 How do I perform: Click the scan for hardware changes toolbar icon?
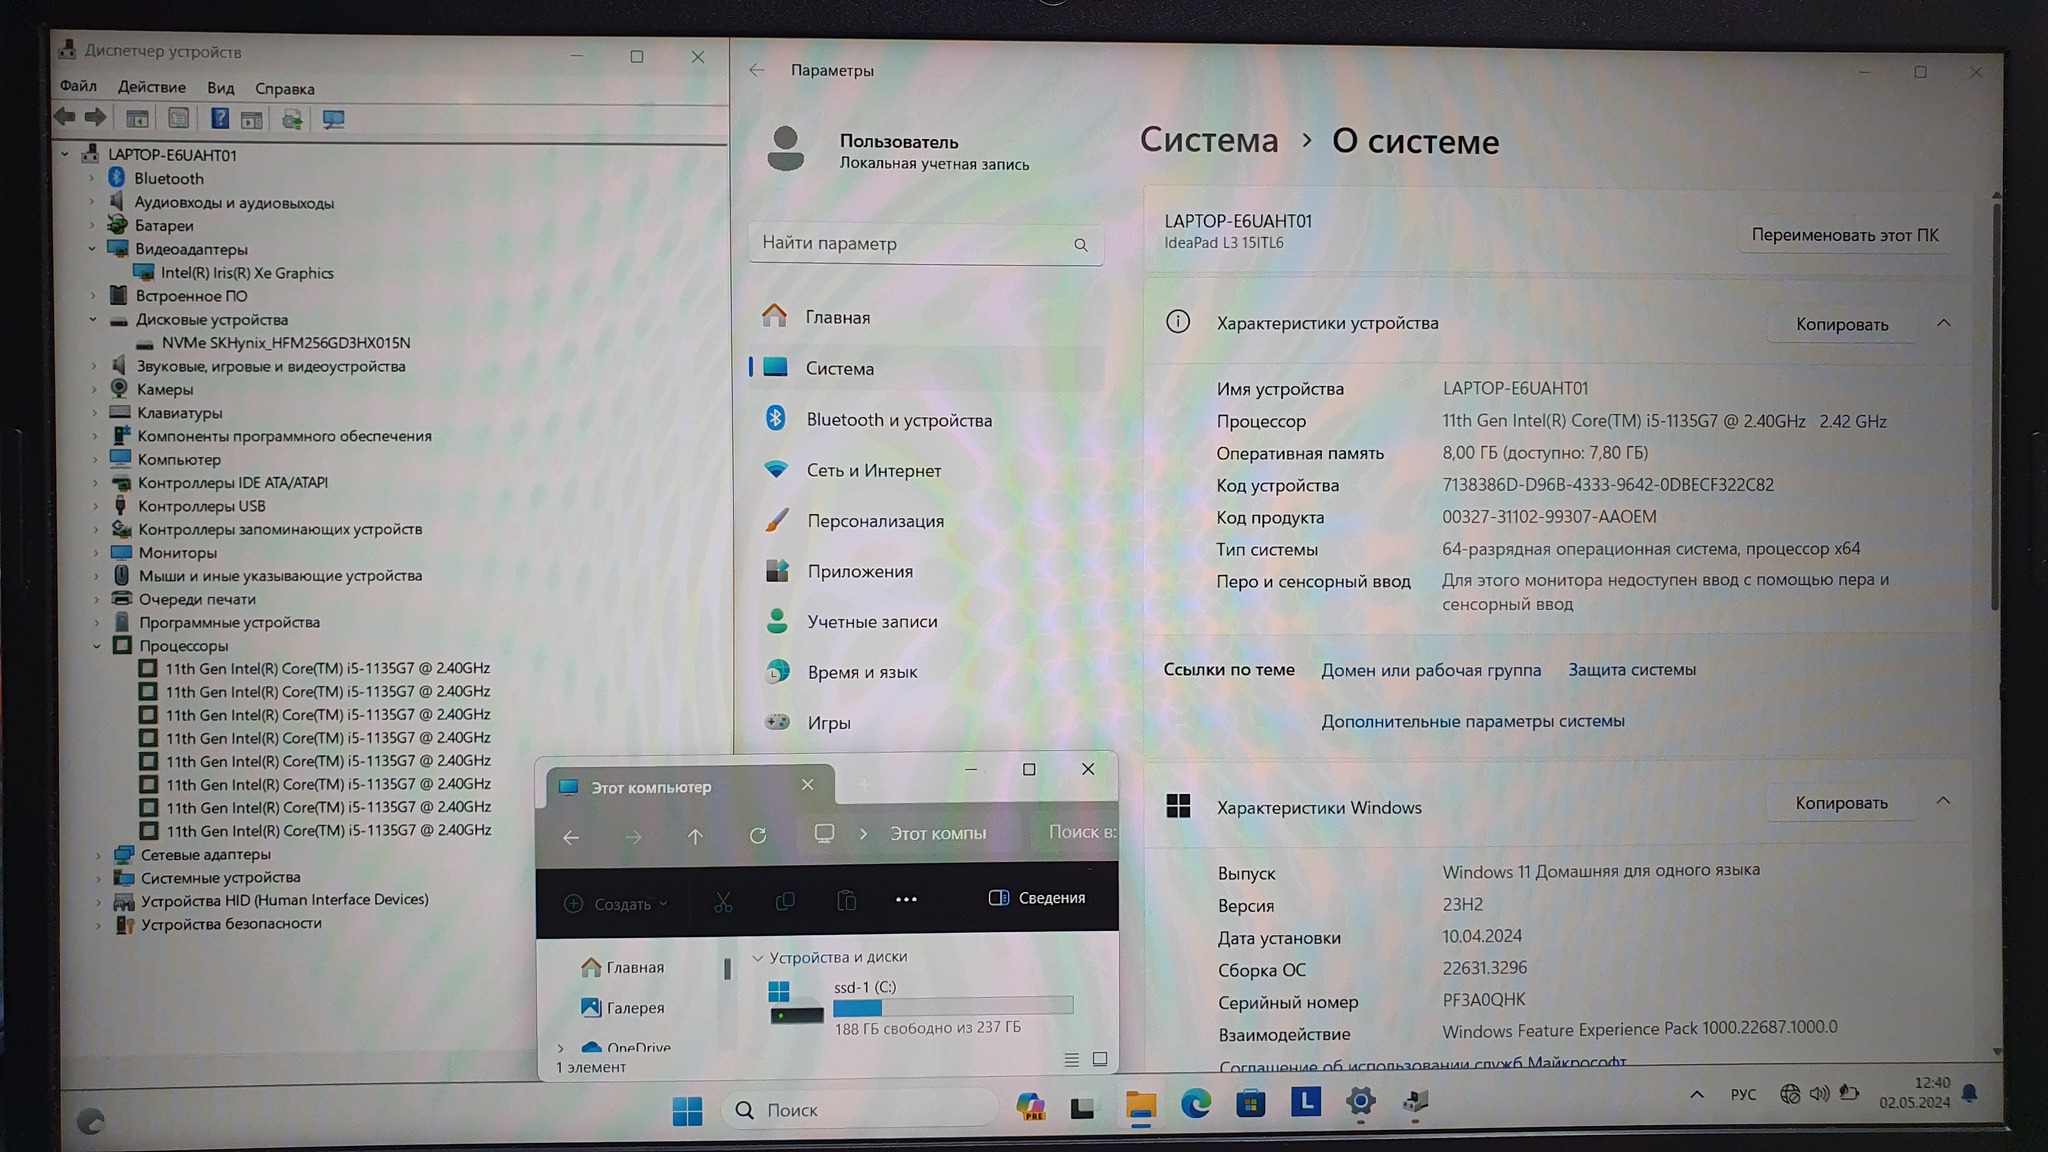pyautogui.click(x=333, y=120)
